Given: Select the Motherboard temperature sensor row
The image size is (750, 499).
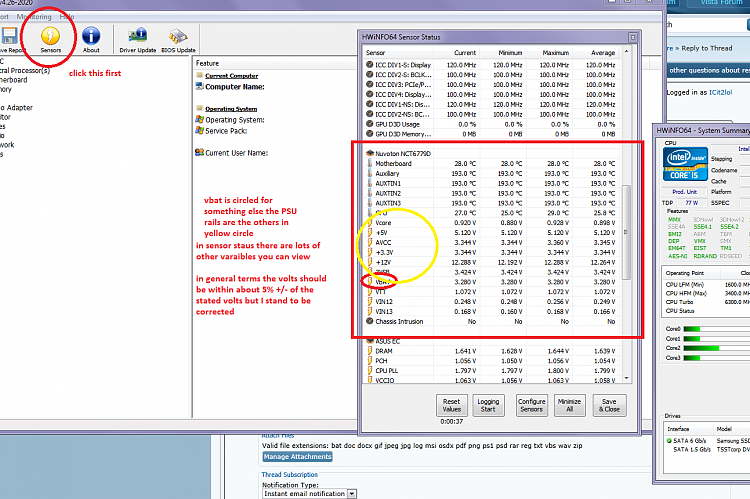Looking at the screenshot, I should click(493, 164).
